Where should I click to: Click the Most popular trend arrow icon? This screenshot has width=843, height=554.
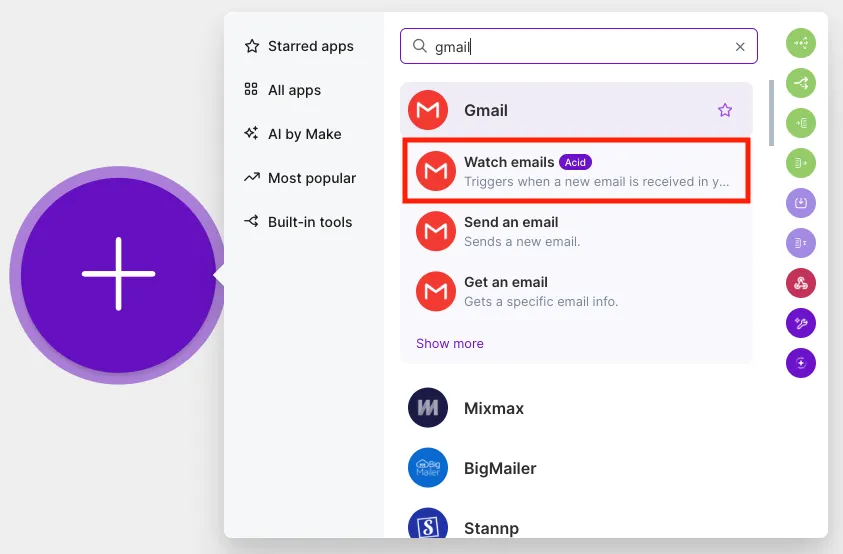252,177
